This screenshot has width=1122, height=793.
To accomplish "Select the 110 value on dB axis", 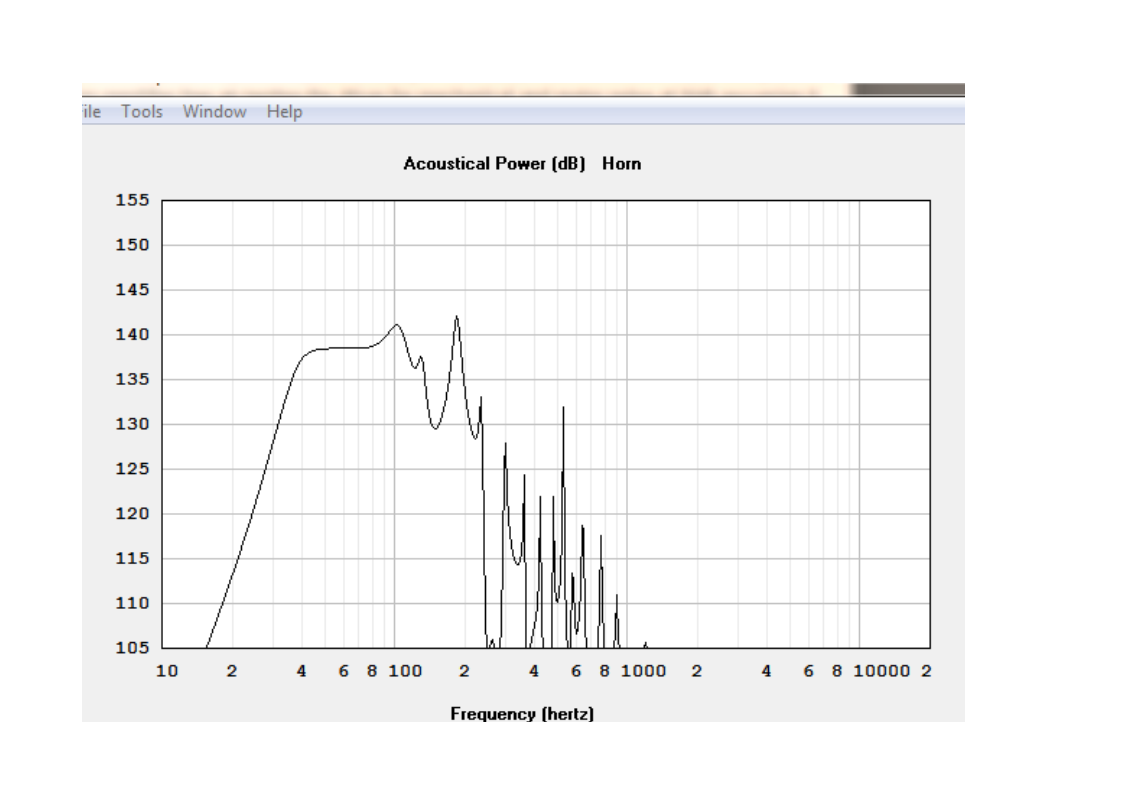I will 132,603.
